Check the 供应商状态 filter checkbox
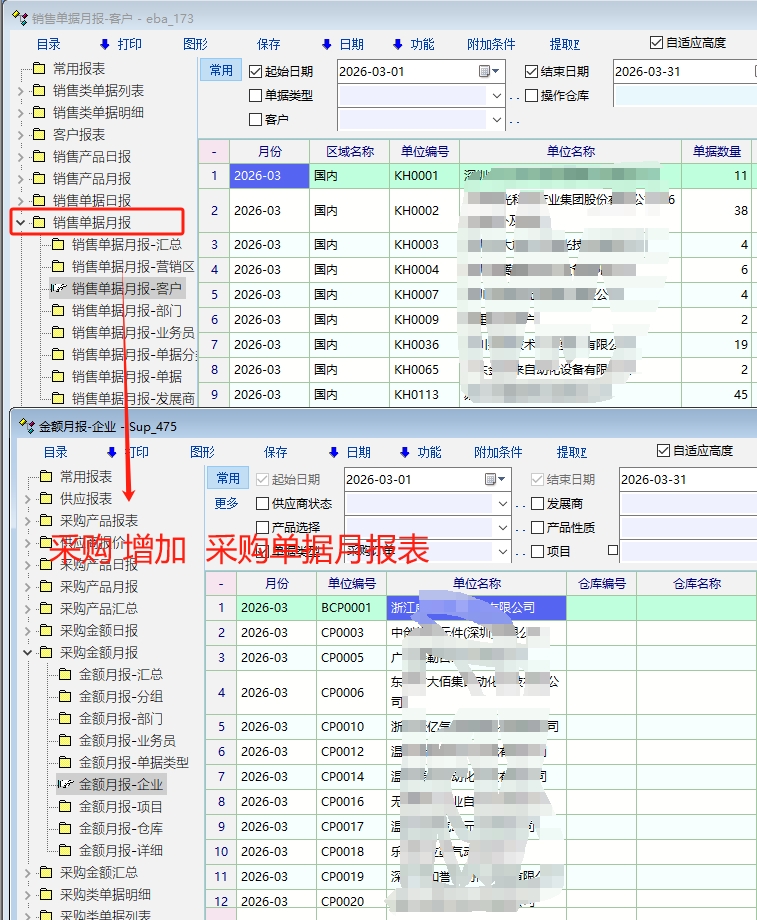 click(x=262, y=504)
